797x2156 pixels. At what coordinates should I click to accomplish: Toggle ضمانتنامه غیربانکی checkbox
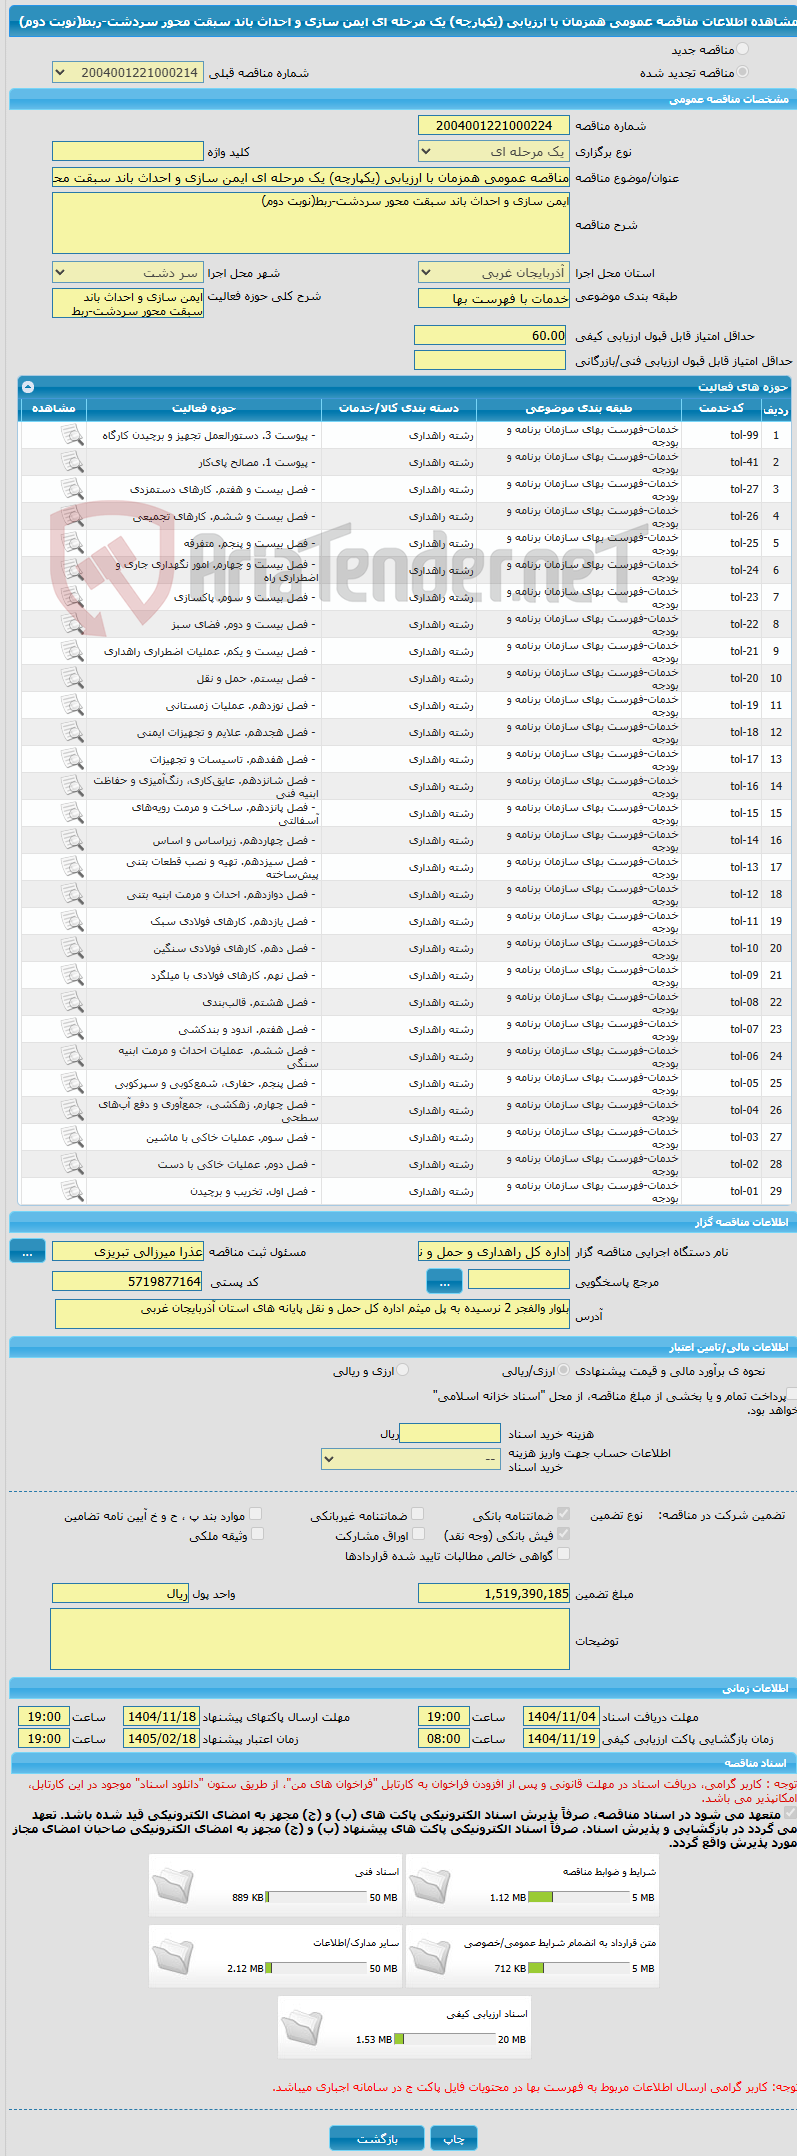tap(417, 1514)
